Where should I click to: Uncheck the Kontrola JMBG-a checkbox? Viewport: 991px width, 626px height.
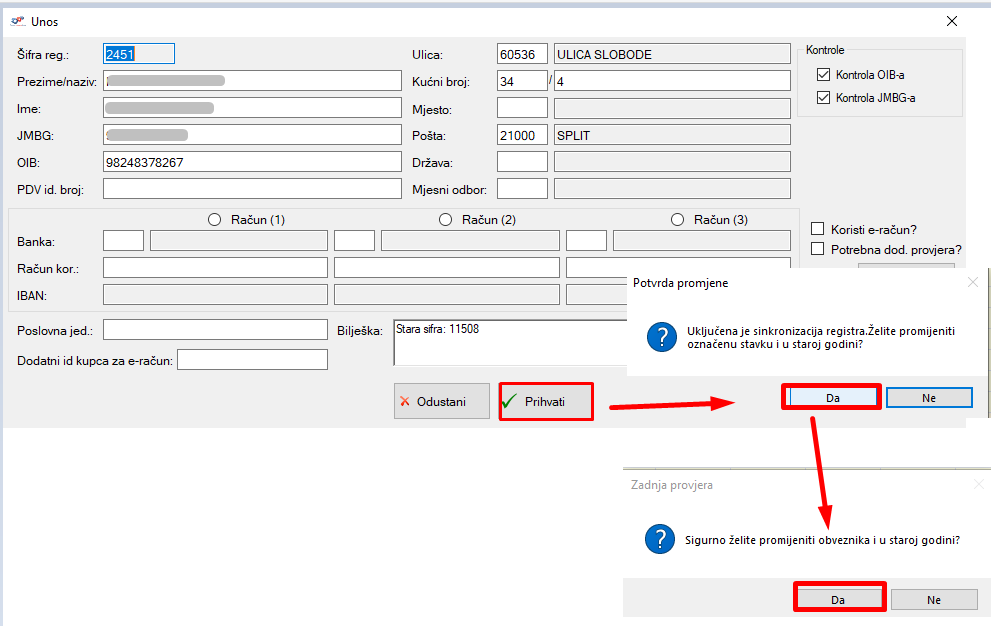[824, 98]
